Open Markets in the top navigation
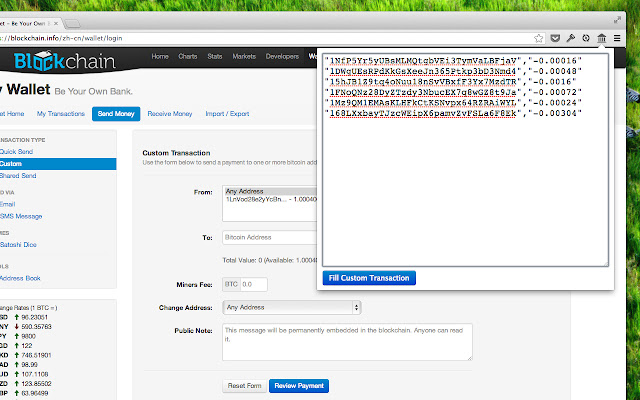This screenshot has width=640, height=400. 244,56
